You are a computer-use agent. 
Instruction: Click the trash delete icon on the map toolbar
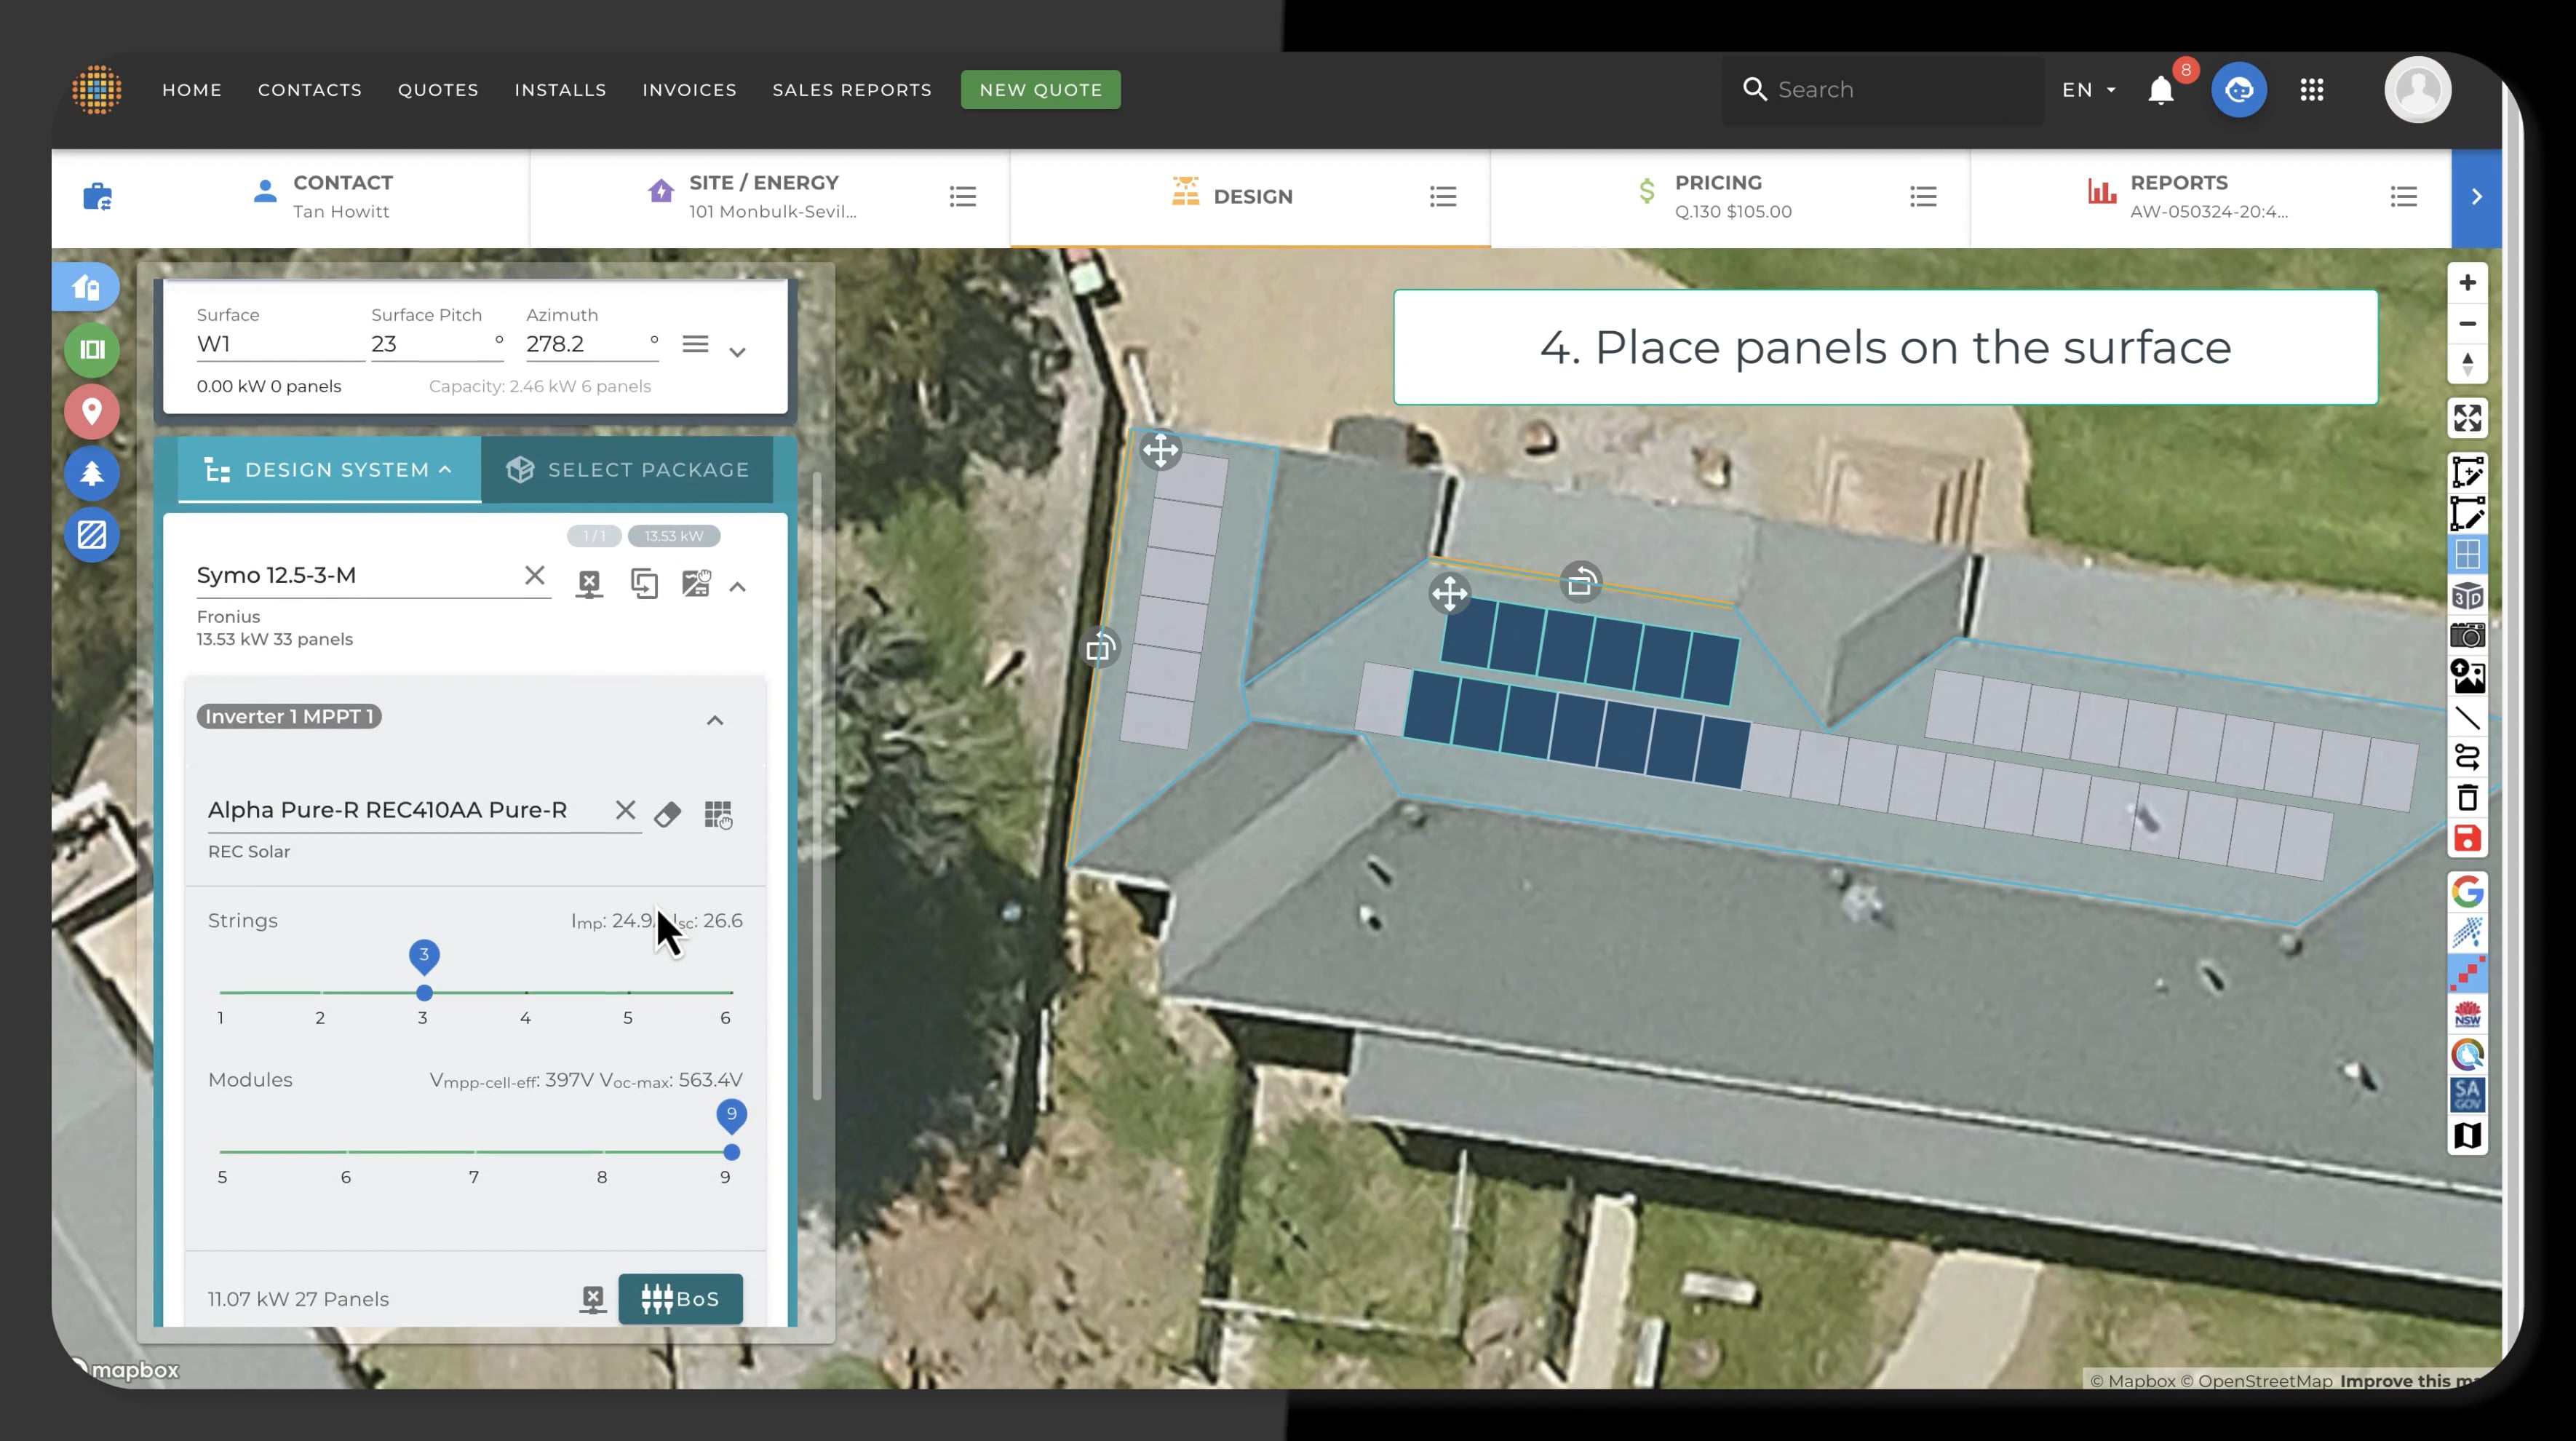tap(2467, 798)
